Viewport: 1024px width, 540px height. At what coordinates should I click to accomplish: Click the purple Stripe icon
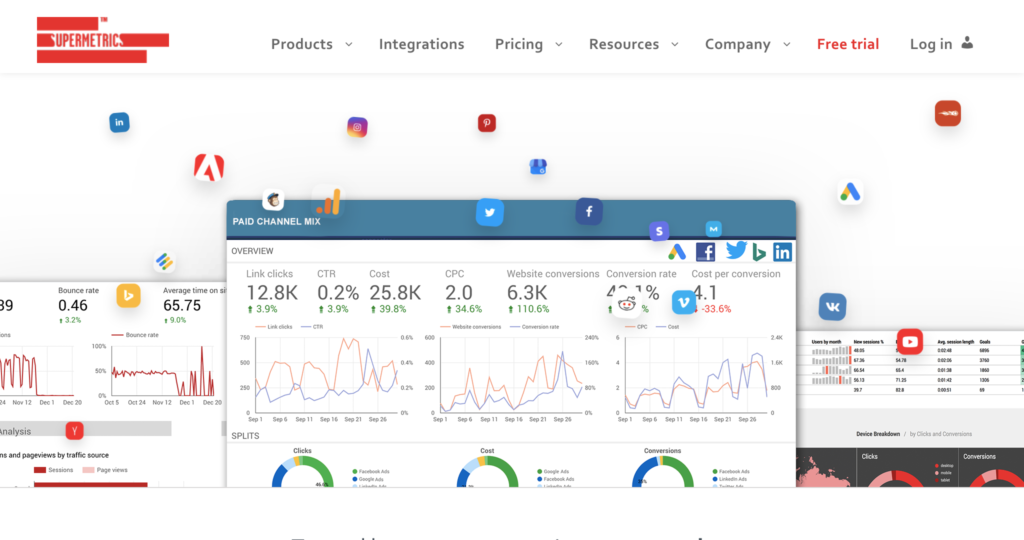[658, 232]
